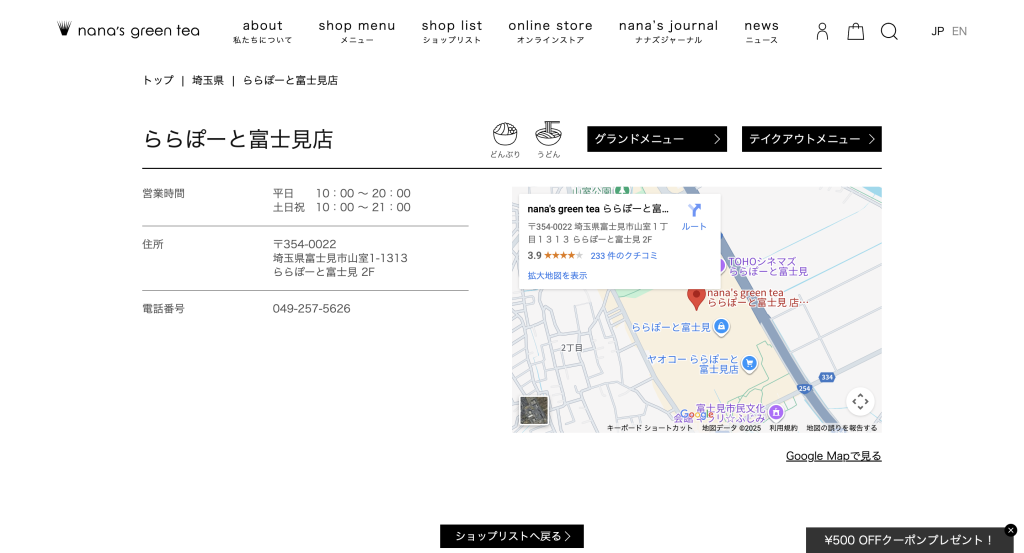This screenshot has width=1024, height=553.
Task: Click the 富士見市民文化会館 map marker
Action: pyautogui.click(x=776, y=412)
